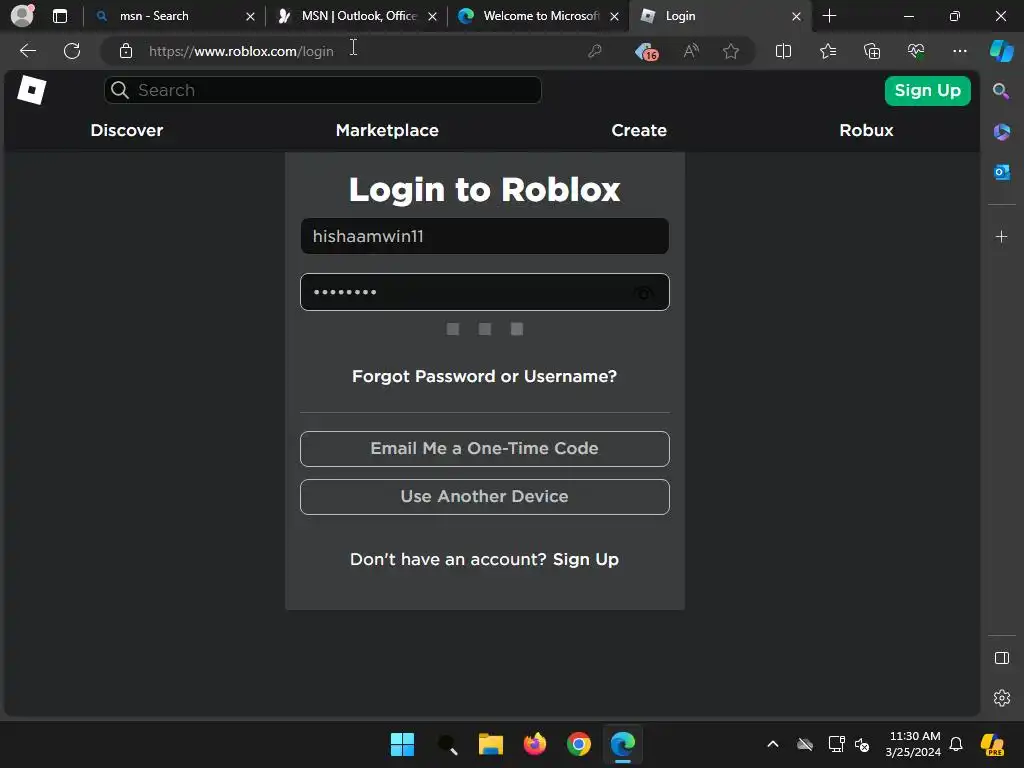The height and width of the screenshot is (768, 1024).
Task: Click Microsoft Edge taskbar icon
Action: [623, 744]
